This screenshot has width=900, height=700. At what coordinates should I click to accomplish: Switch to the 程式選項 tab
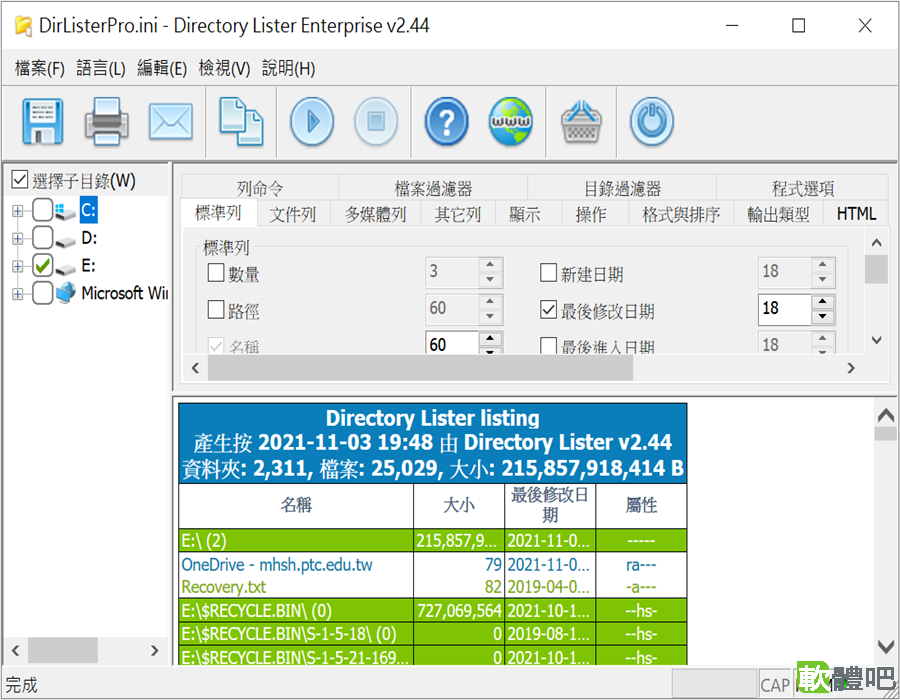point(802,188)
